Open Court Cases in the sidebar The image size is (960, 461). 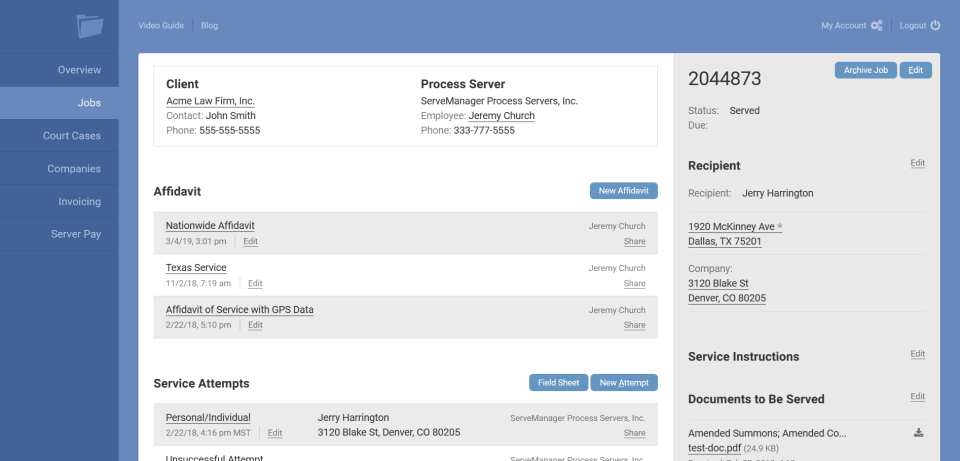point(59,136)
